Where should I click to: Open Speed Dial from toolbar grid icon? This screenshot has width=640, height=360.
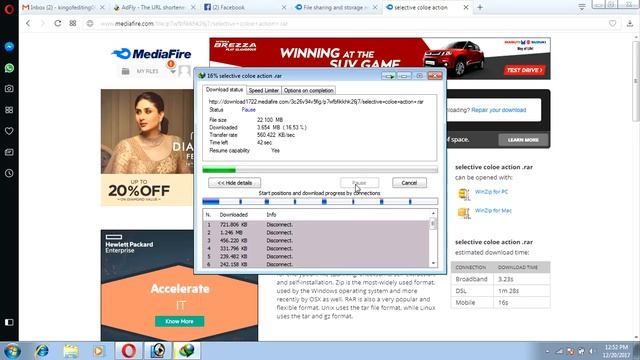(x=73, y=23)
